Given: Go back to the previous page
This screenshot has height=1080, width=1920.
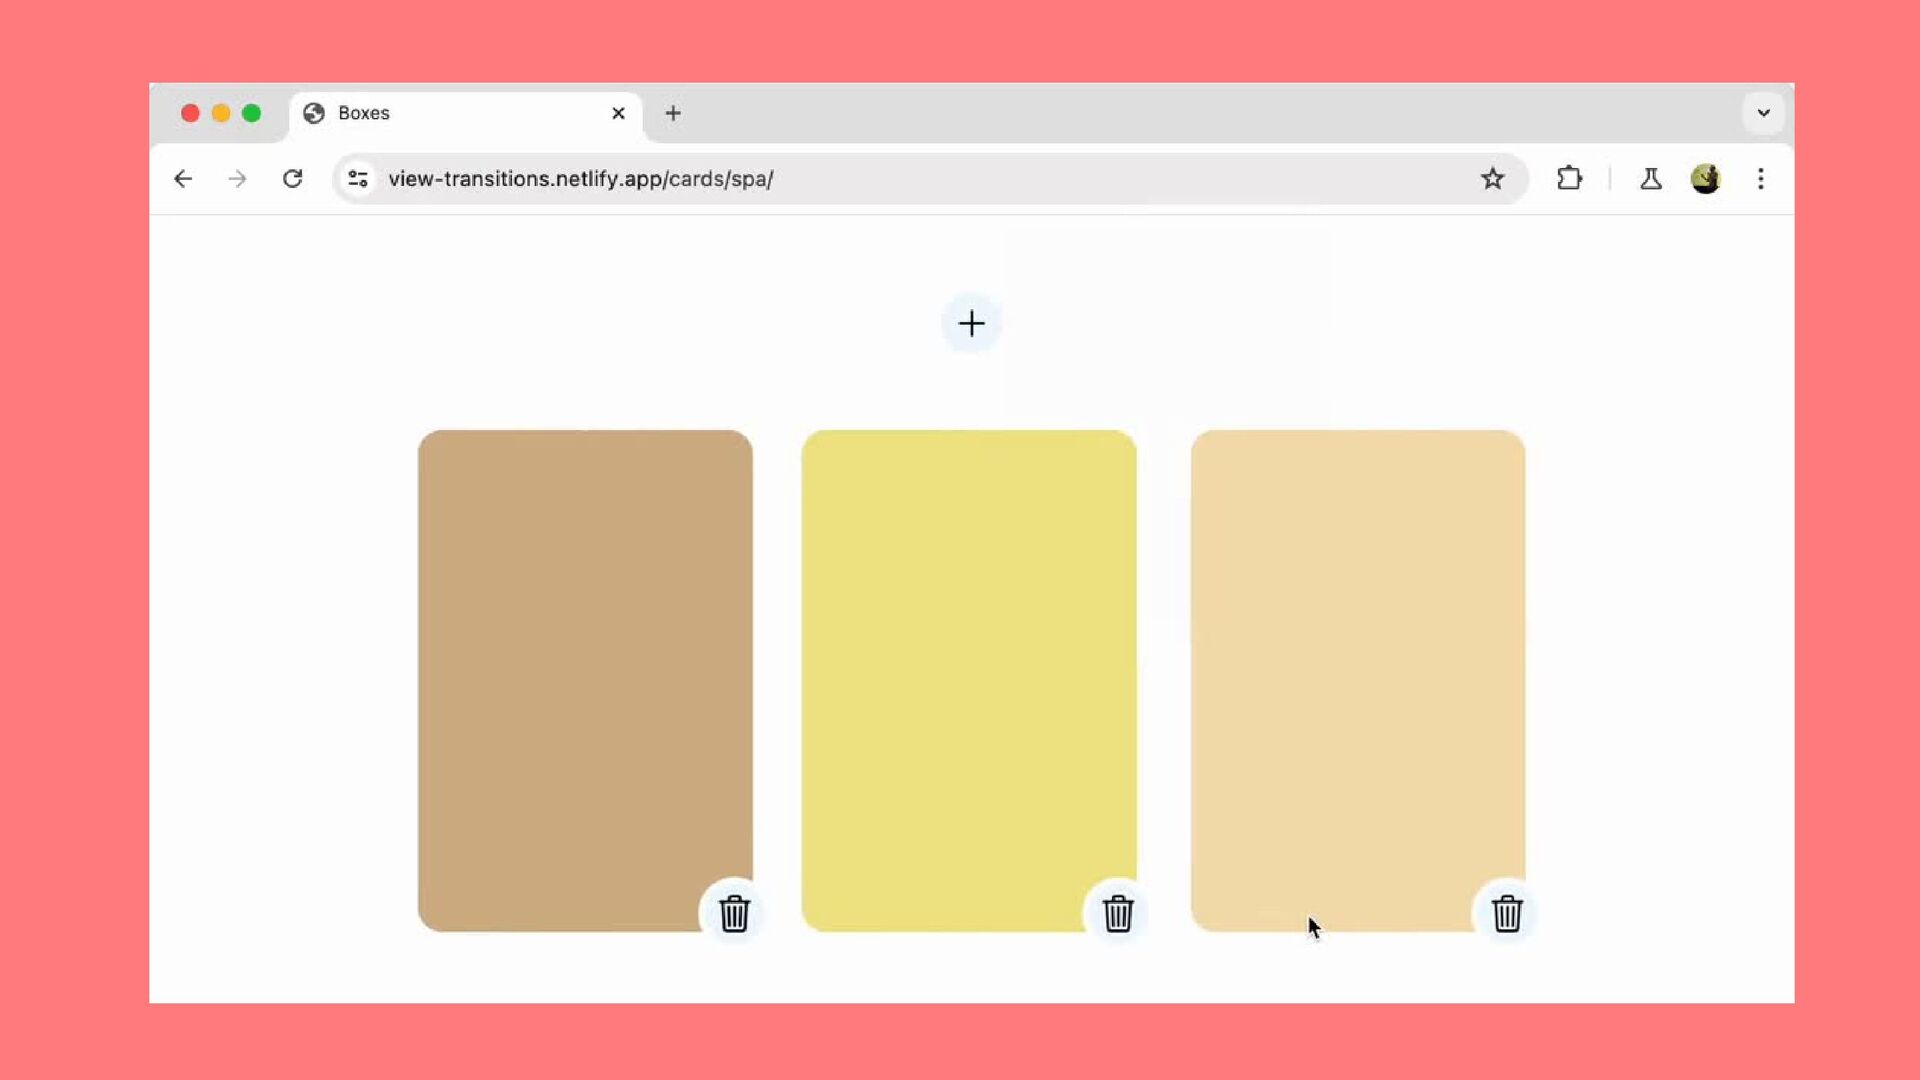Looking at the screenshot, I should [183, 179].
